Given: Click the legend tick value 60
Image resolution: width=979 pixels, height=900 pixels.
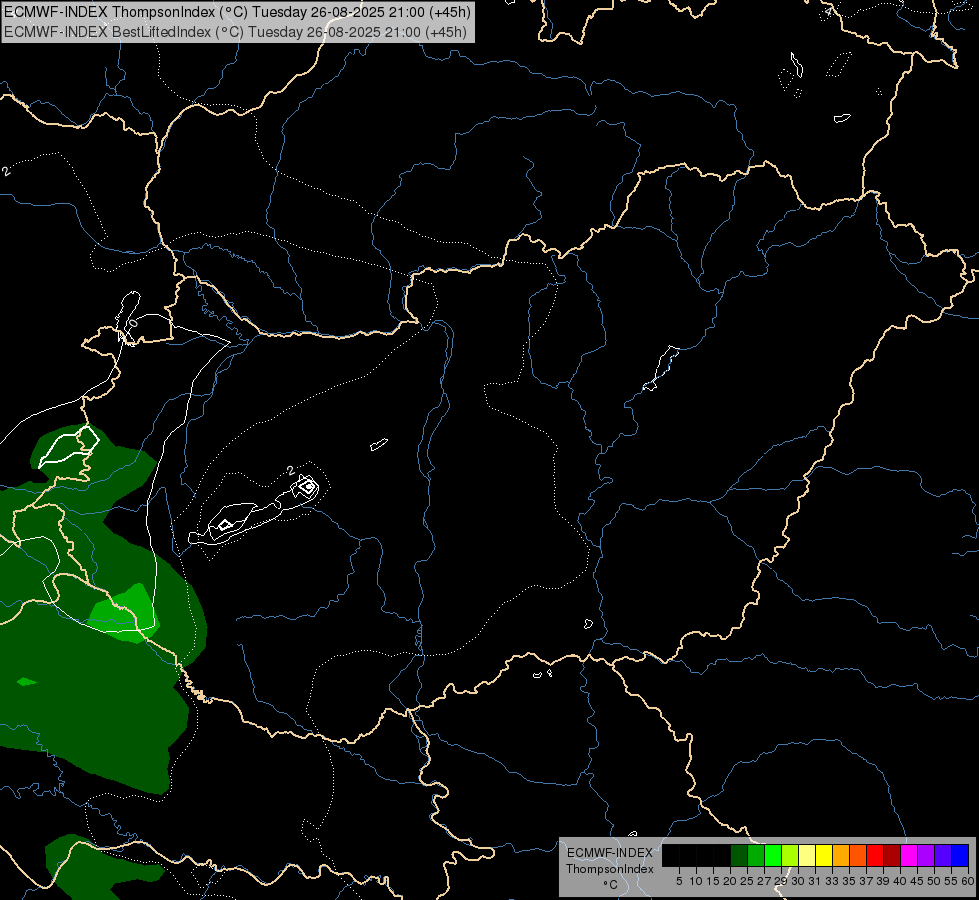Looking at the screenshot, I should [968, 881].
